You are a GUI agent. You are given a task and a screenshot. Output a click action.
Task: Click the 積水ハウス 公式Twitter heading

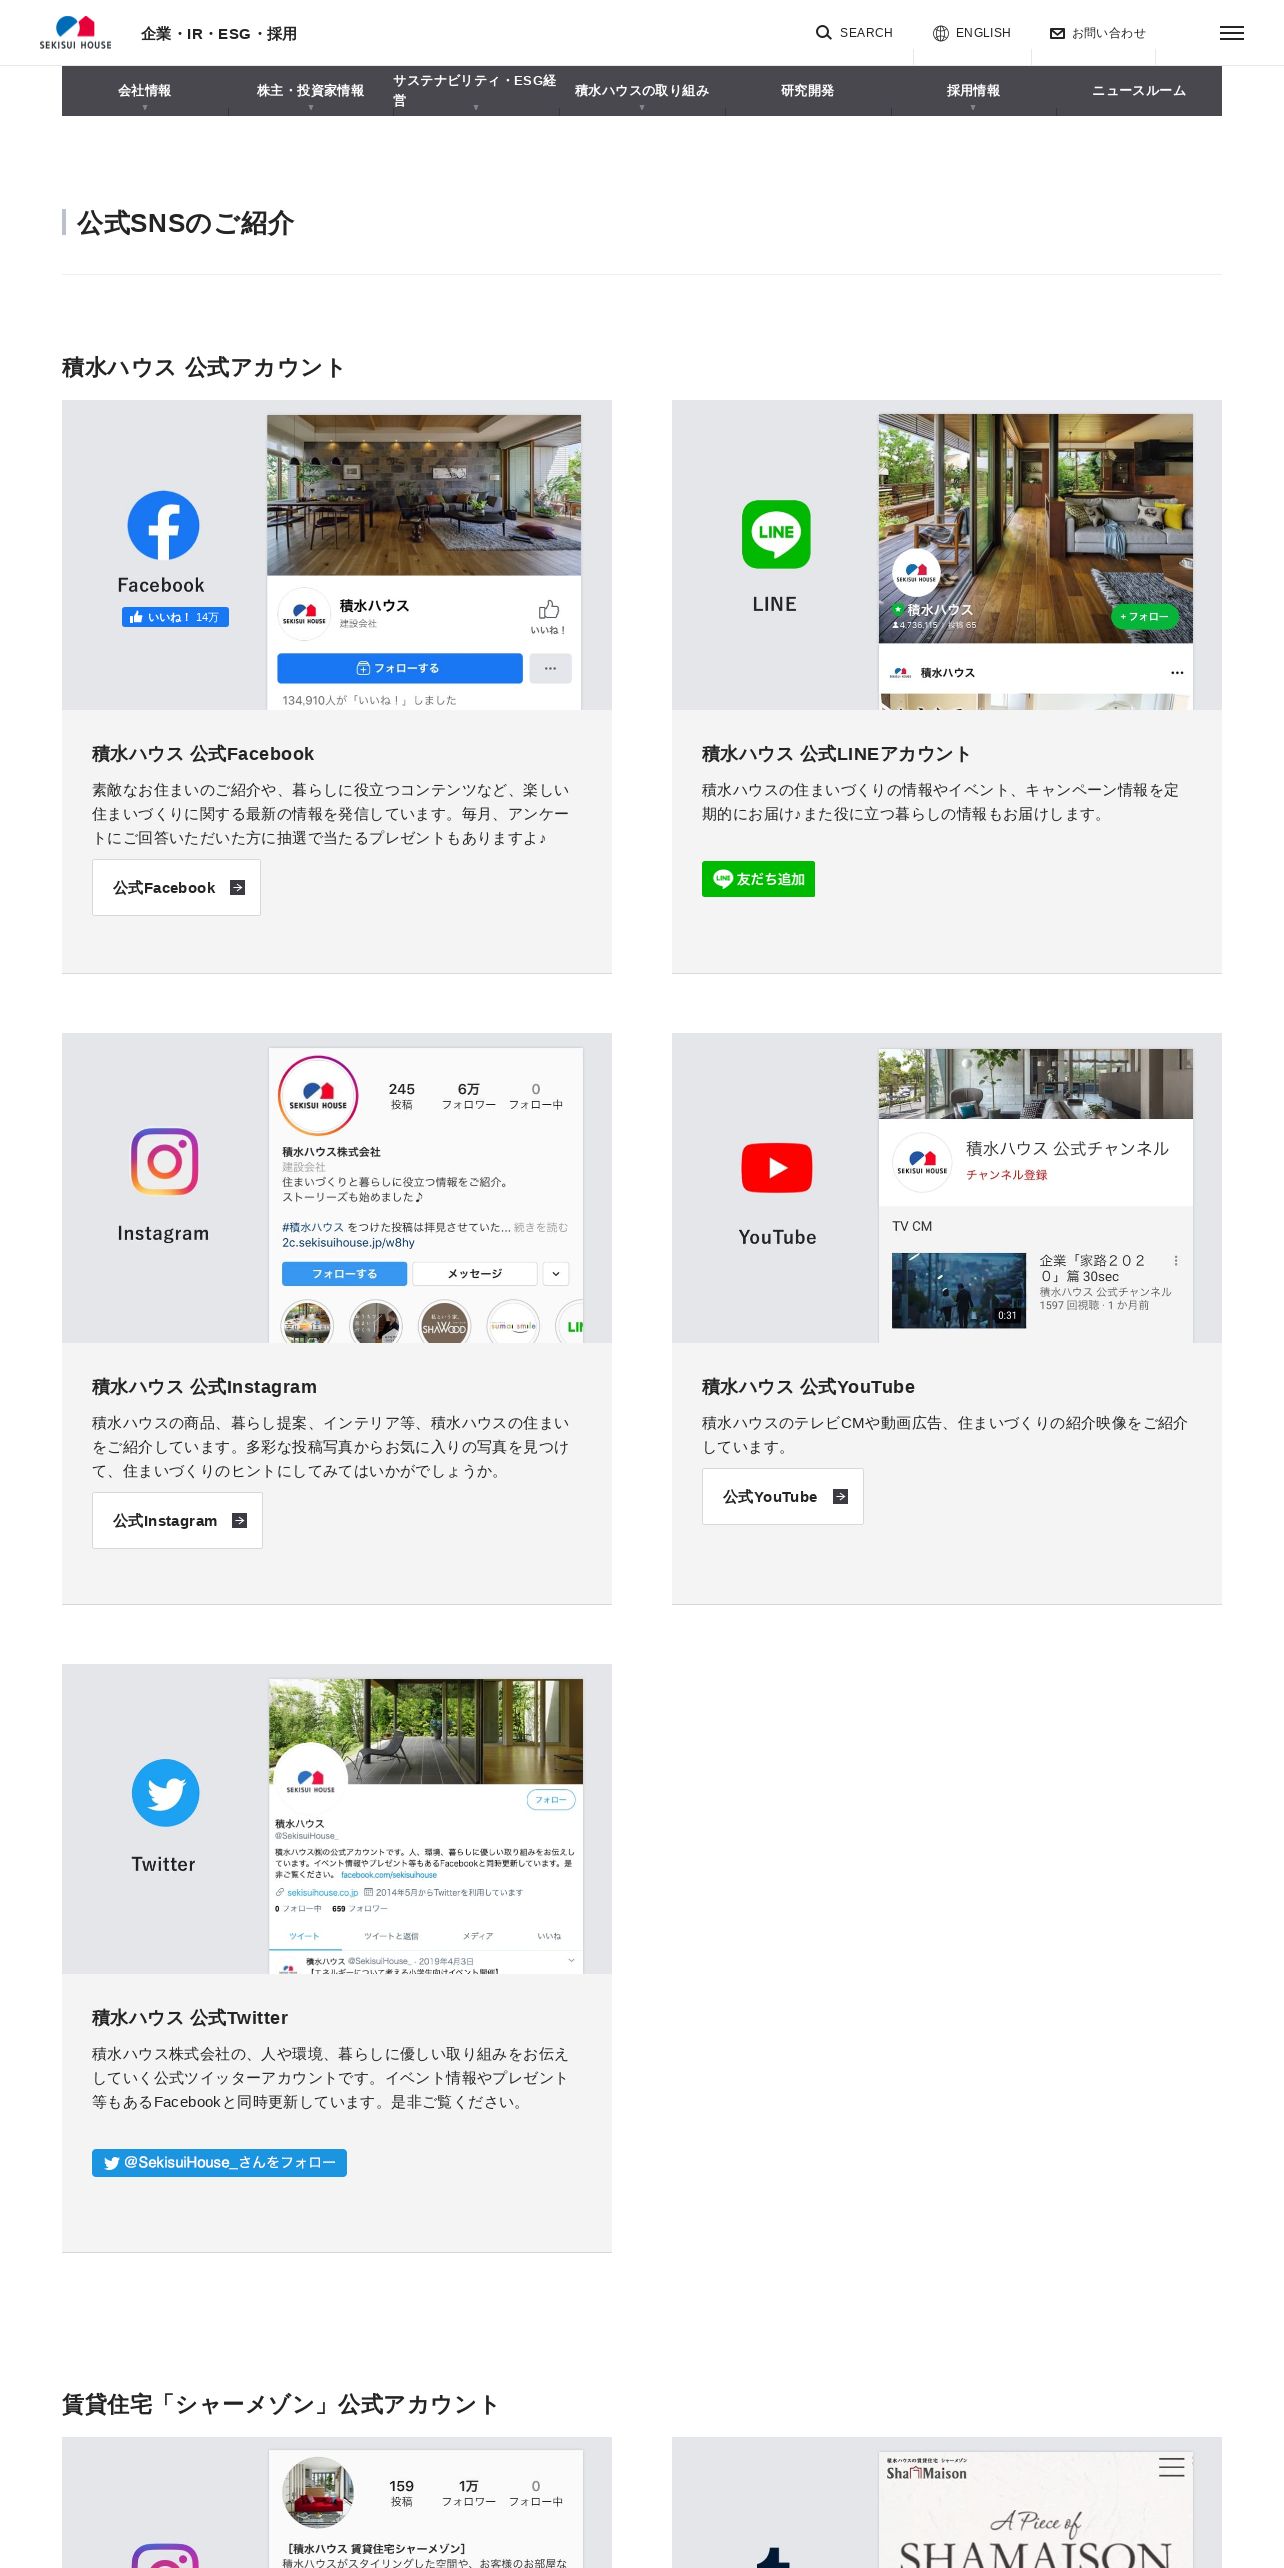point(190,2018)
